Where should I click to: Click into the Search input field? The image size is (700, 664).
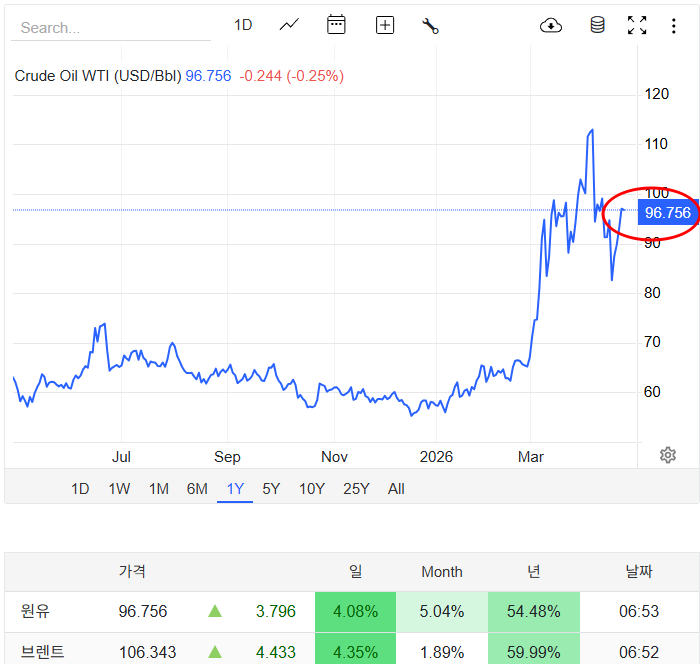coord(110,28)
